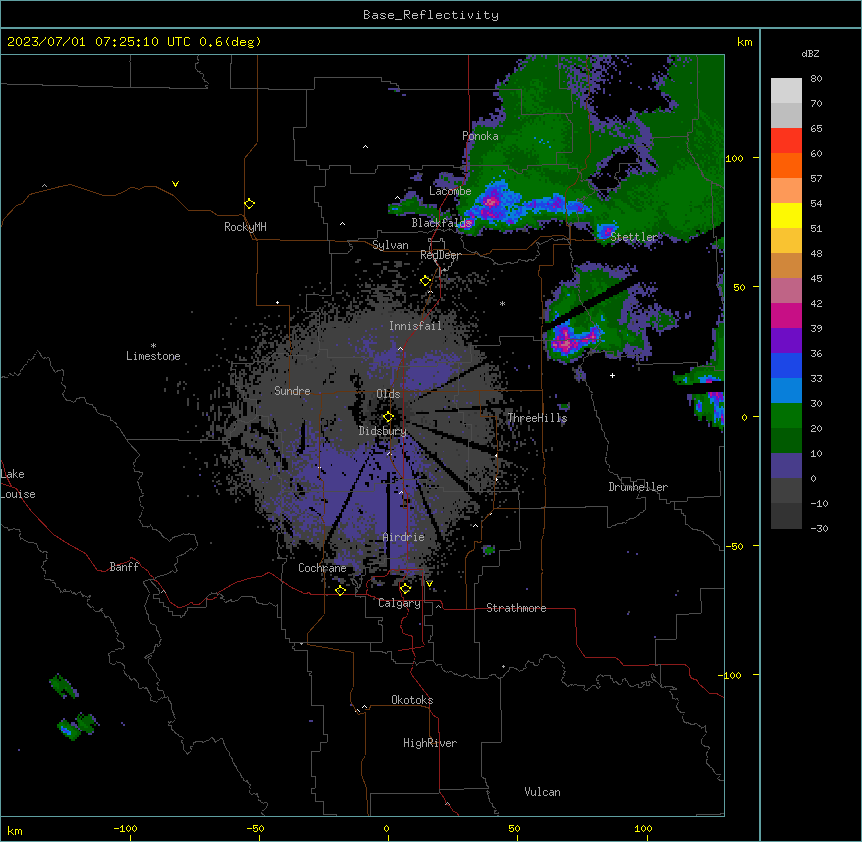Viewport: 862px width, 842px height.
Task: Click the 30 dBZ green legend swatch
Action: click(x=786, y=416)
